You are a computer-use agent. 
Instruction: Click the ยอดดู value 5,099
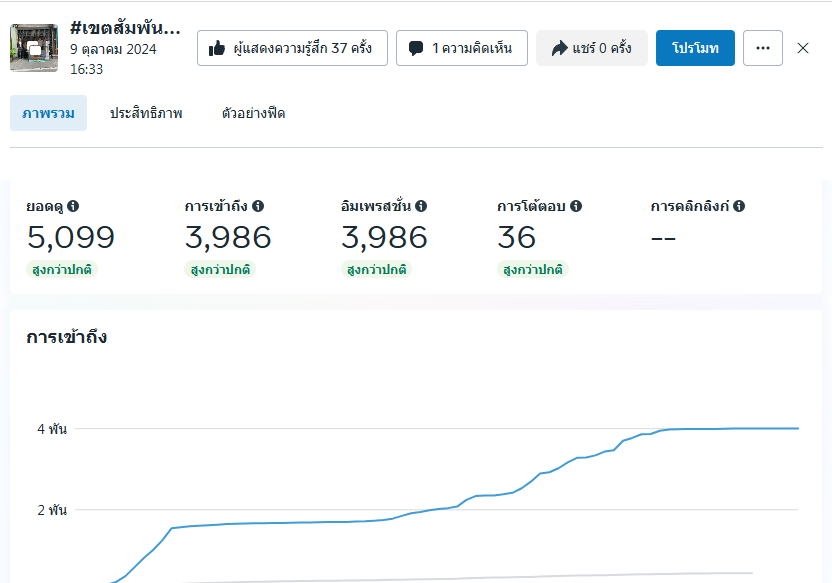(70, 238)
